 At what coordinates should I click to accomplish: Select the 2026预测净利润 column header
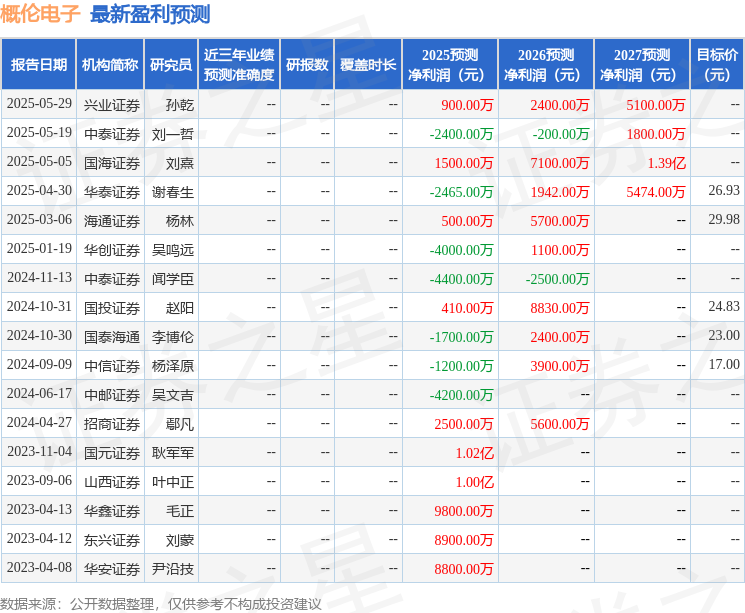(546, 65)
